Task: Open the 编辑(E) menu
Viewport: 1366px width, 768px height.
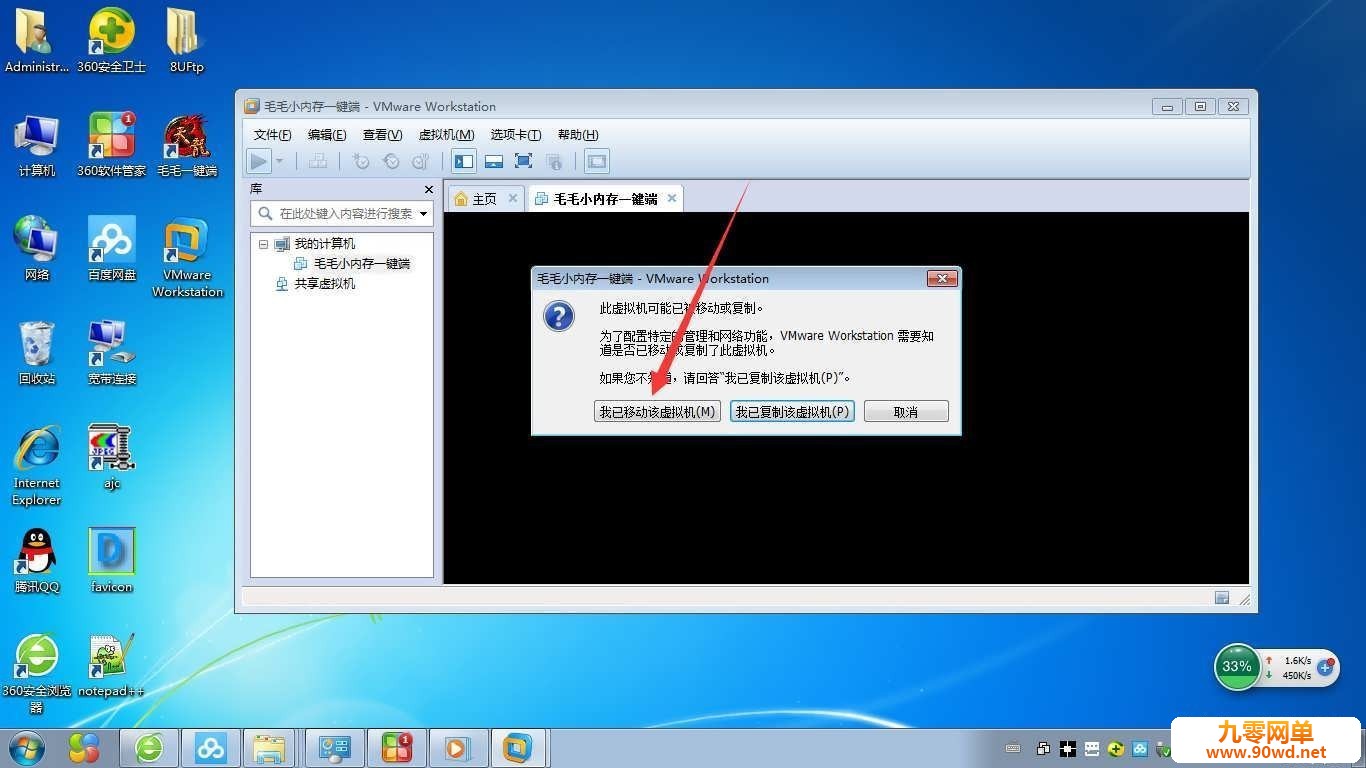Action: click(327, 135)
